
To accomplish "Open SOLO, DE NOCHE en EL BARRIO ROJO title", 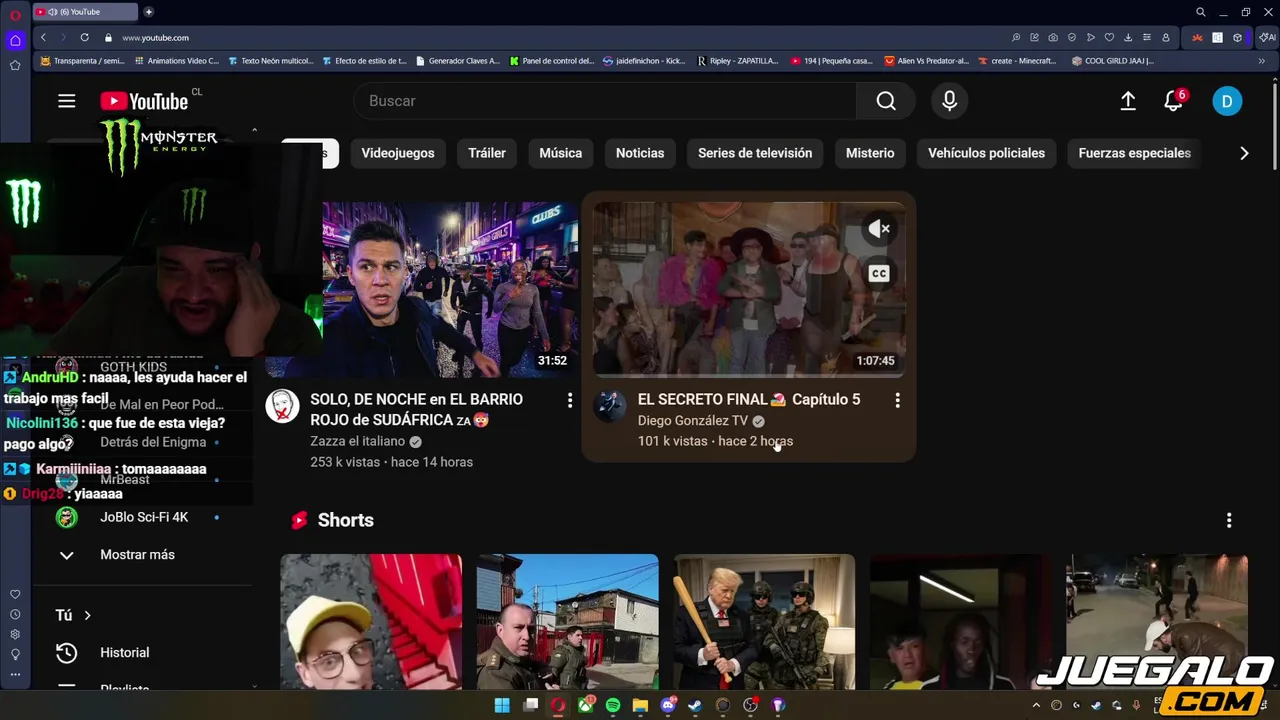I will pyautogui.click(x=416, y=409).
